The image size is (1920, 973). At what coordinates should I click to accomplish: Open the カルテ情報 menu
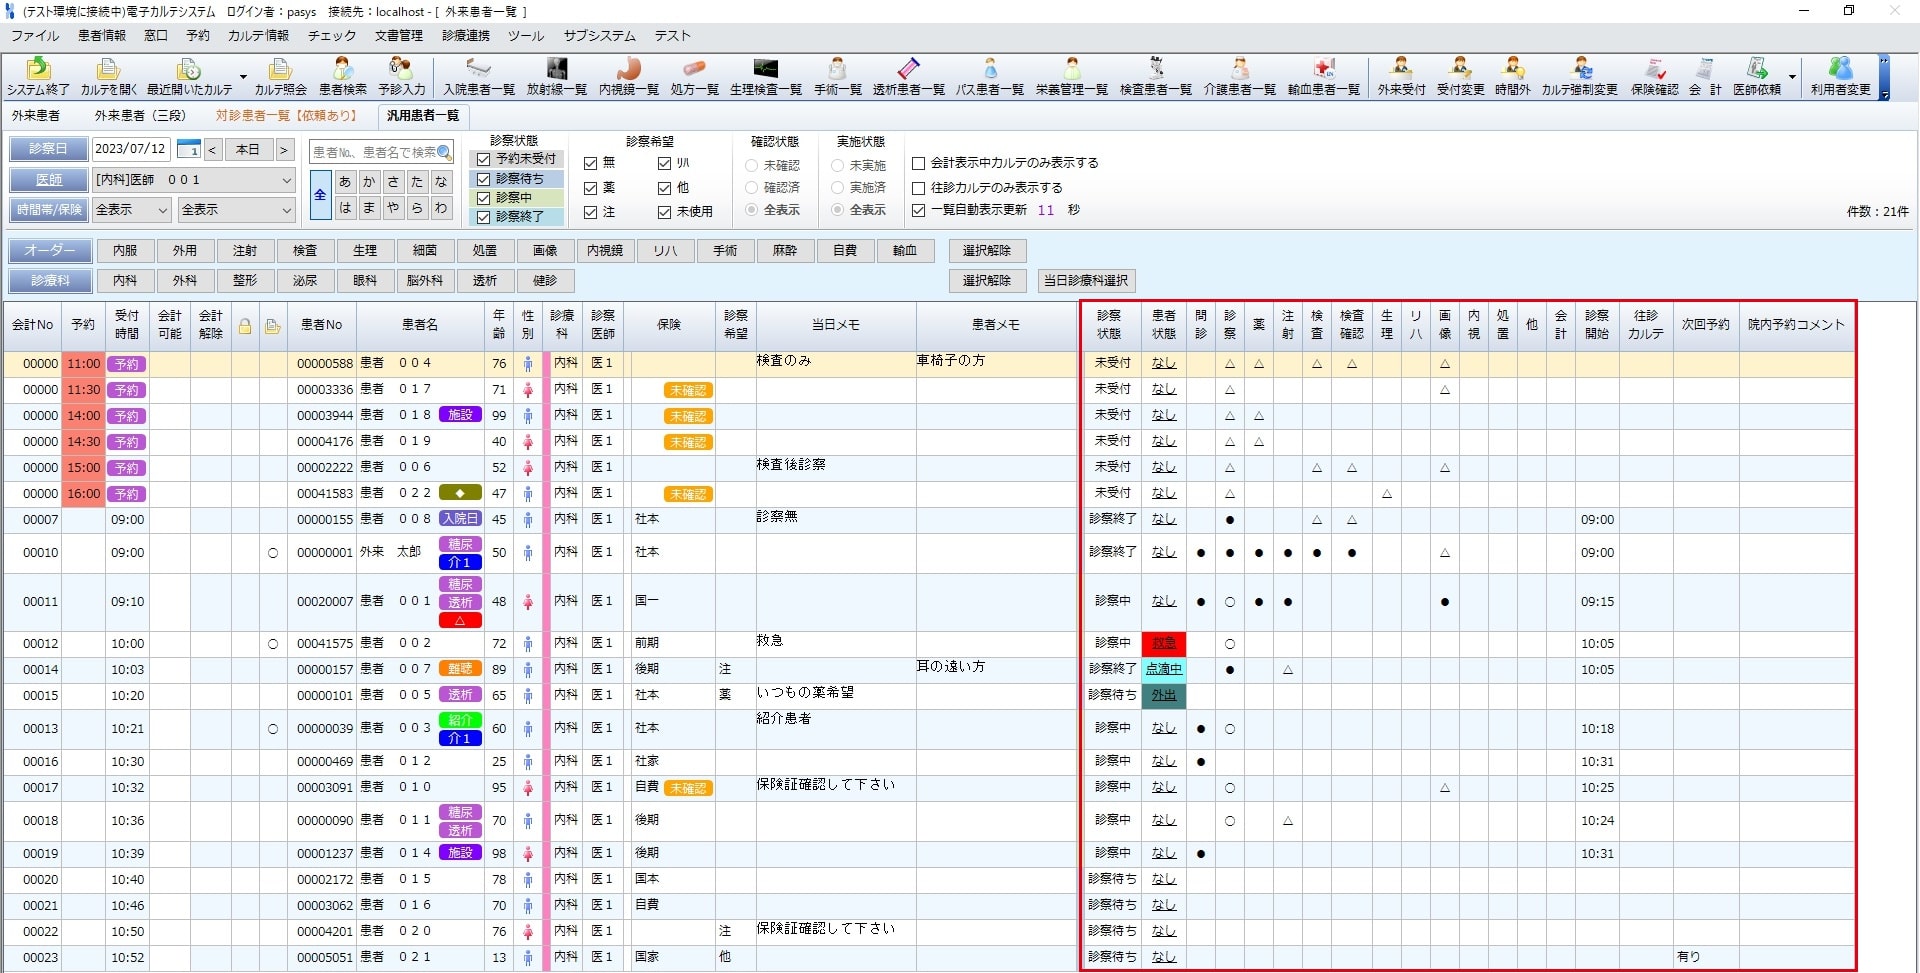coord(258,35)
